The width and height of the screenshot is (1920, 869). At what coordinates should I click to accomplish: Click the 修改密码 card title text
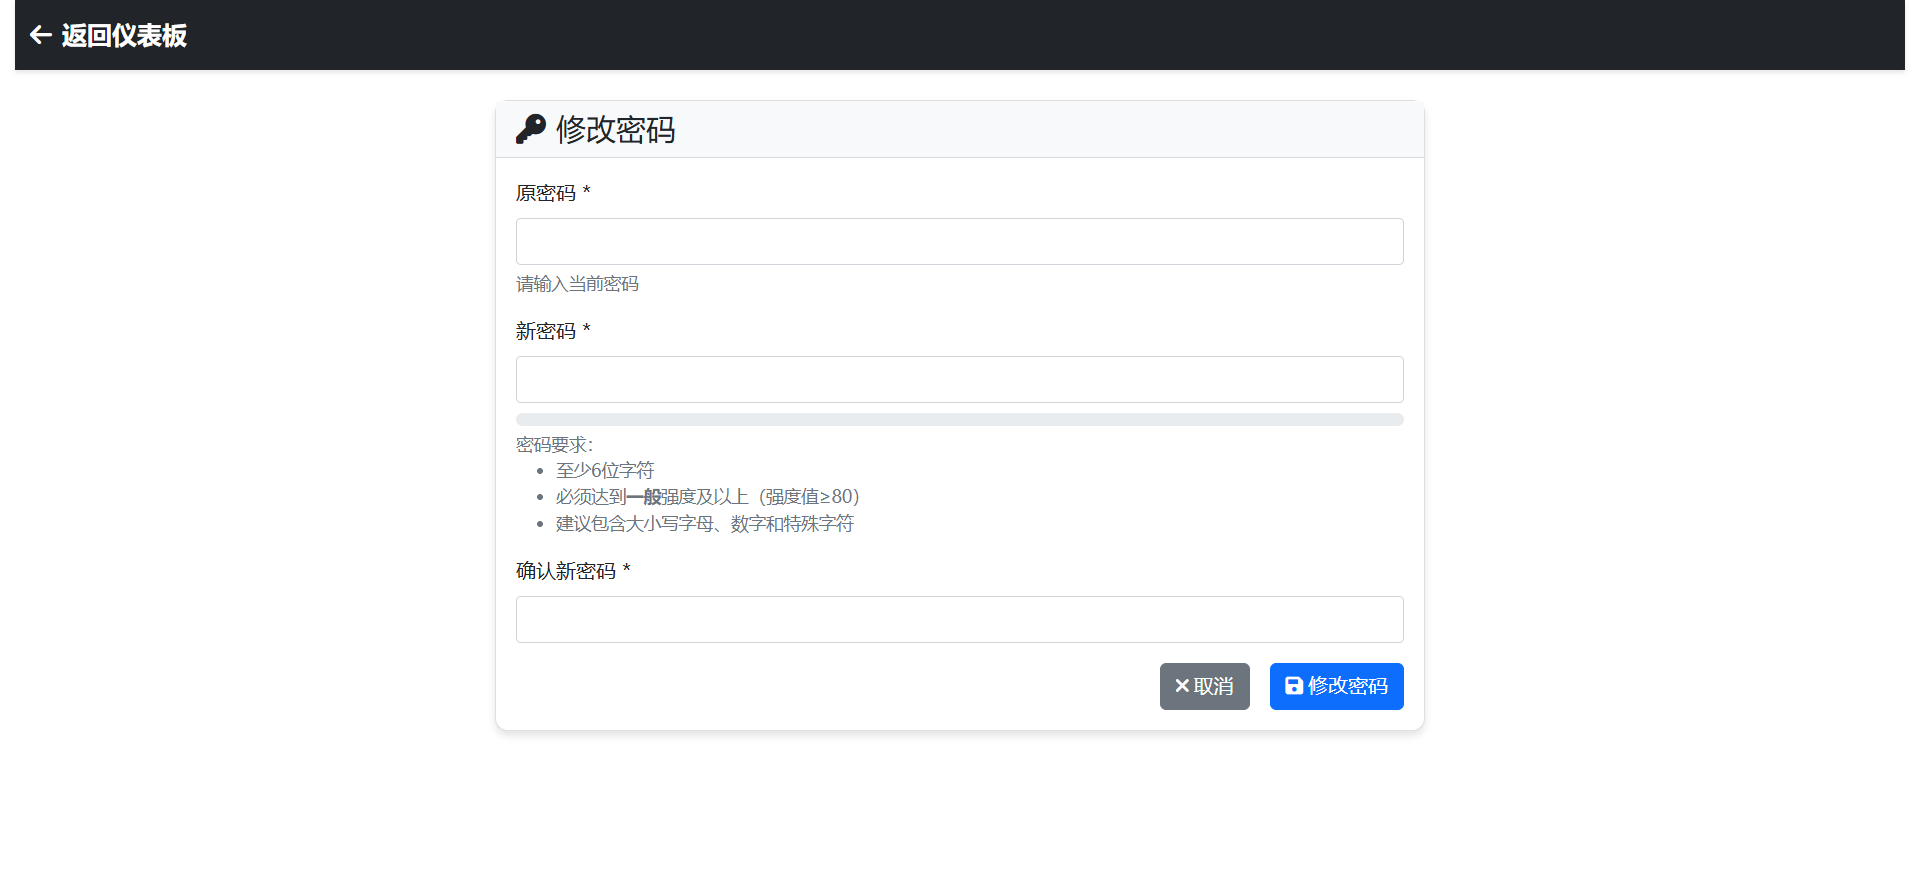616,129
